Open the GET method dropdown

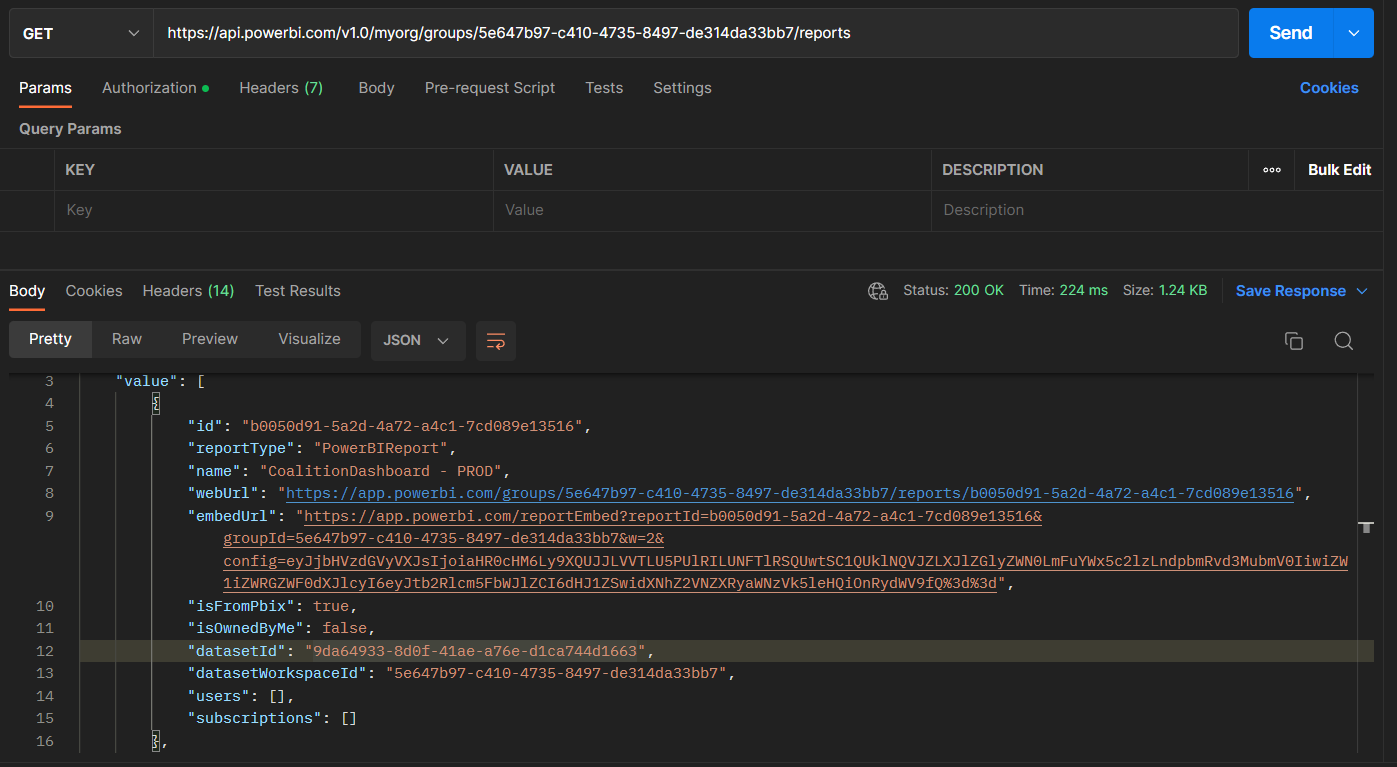81,33
